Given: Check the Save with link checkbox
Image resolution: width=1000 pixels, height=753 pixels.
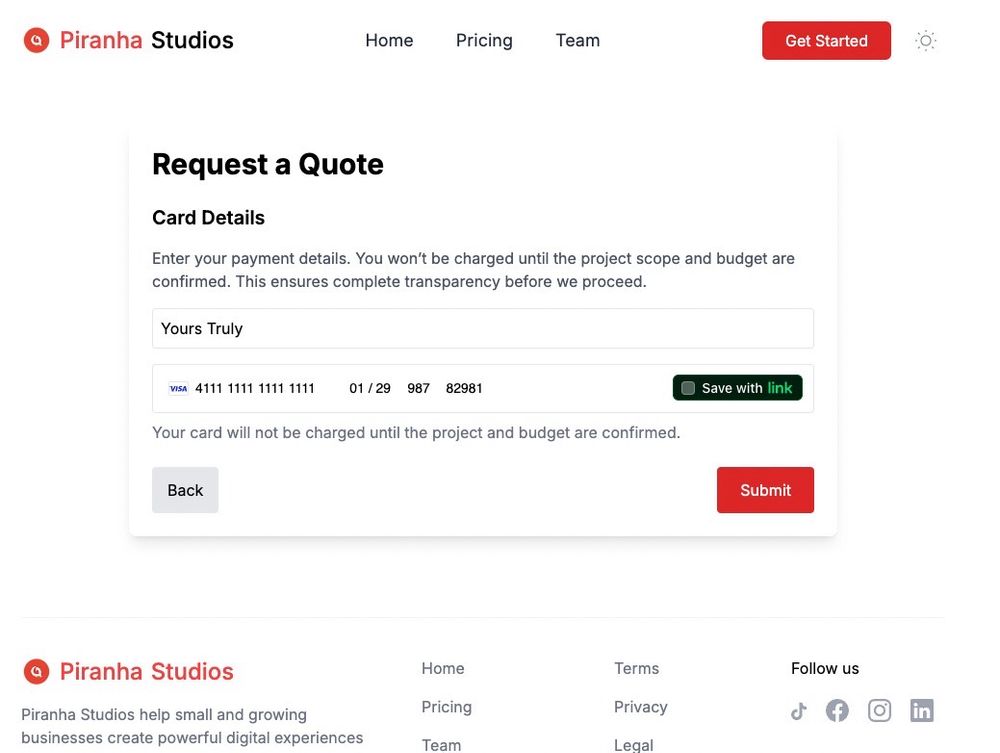Looking at the screenshot, I should (688, 388).
